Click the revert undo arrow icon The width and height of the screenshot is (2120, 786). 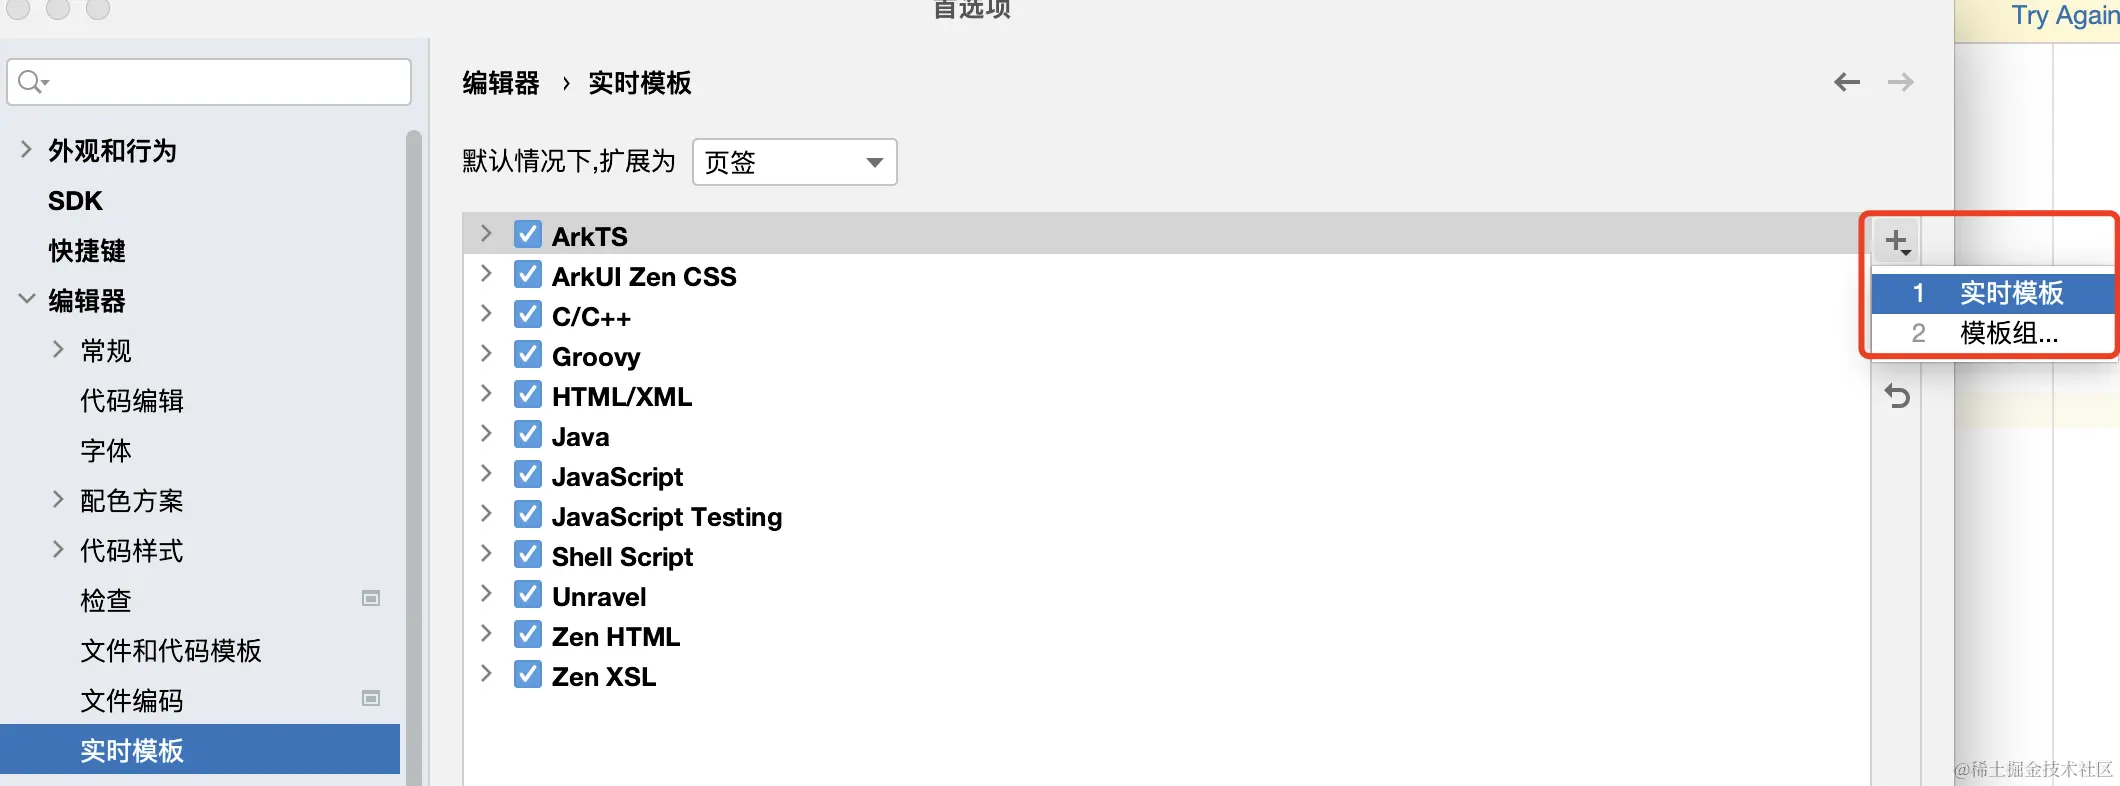tap(1897, 397)
